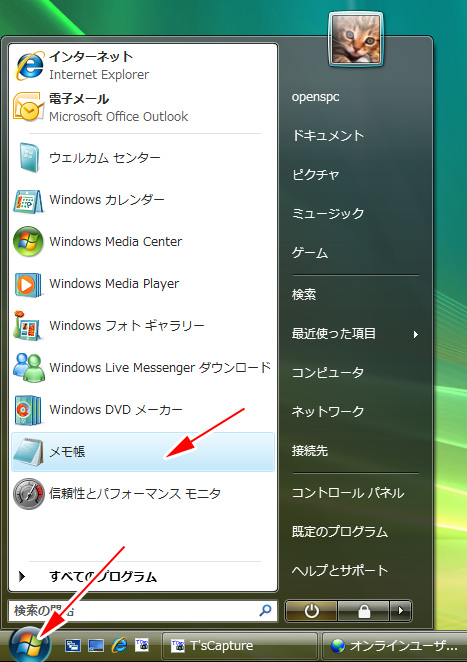This screenshot has width=467, height=662.
Task: Open Internet Explorer from the pinned programs
Action: 143,66
